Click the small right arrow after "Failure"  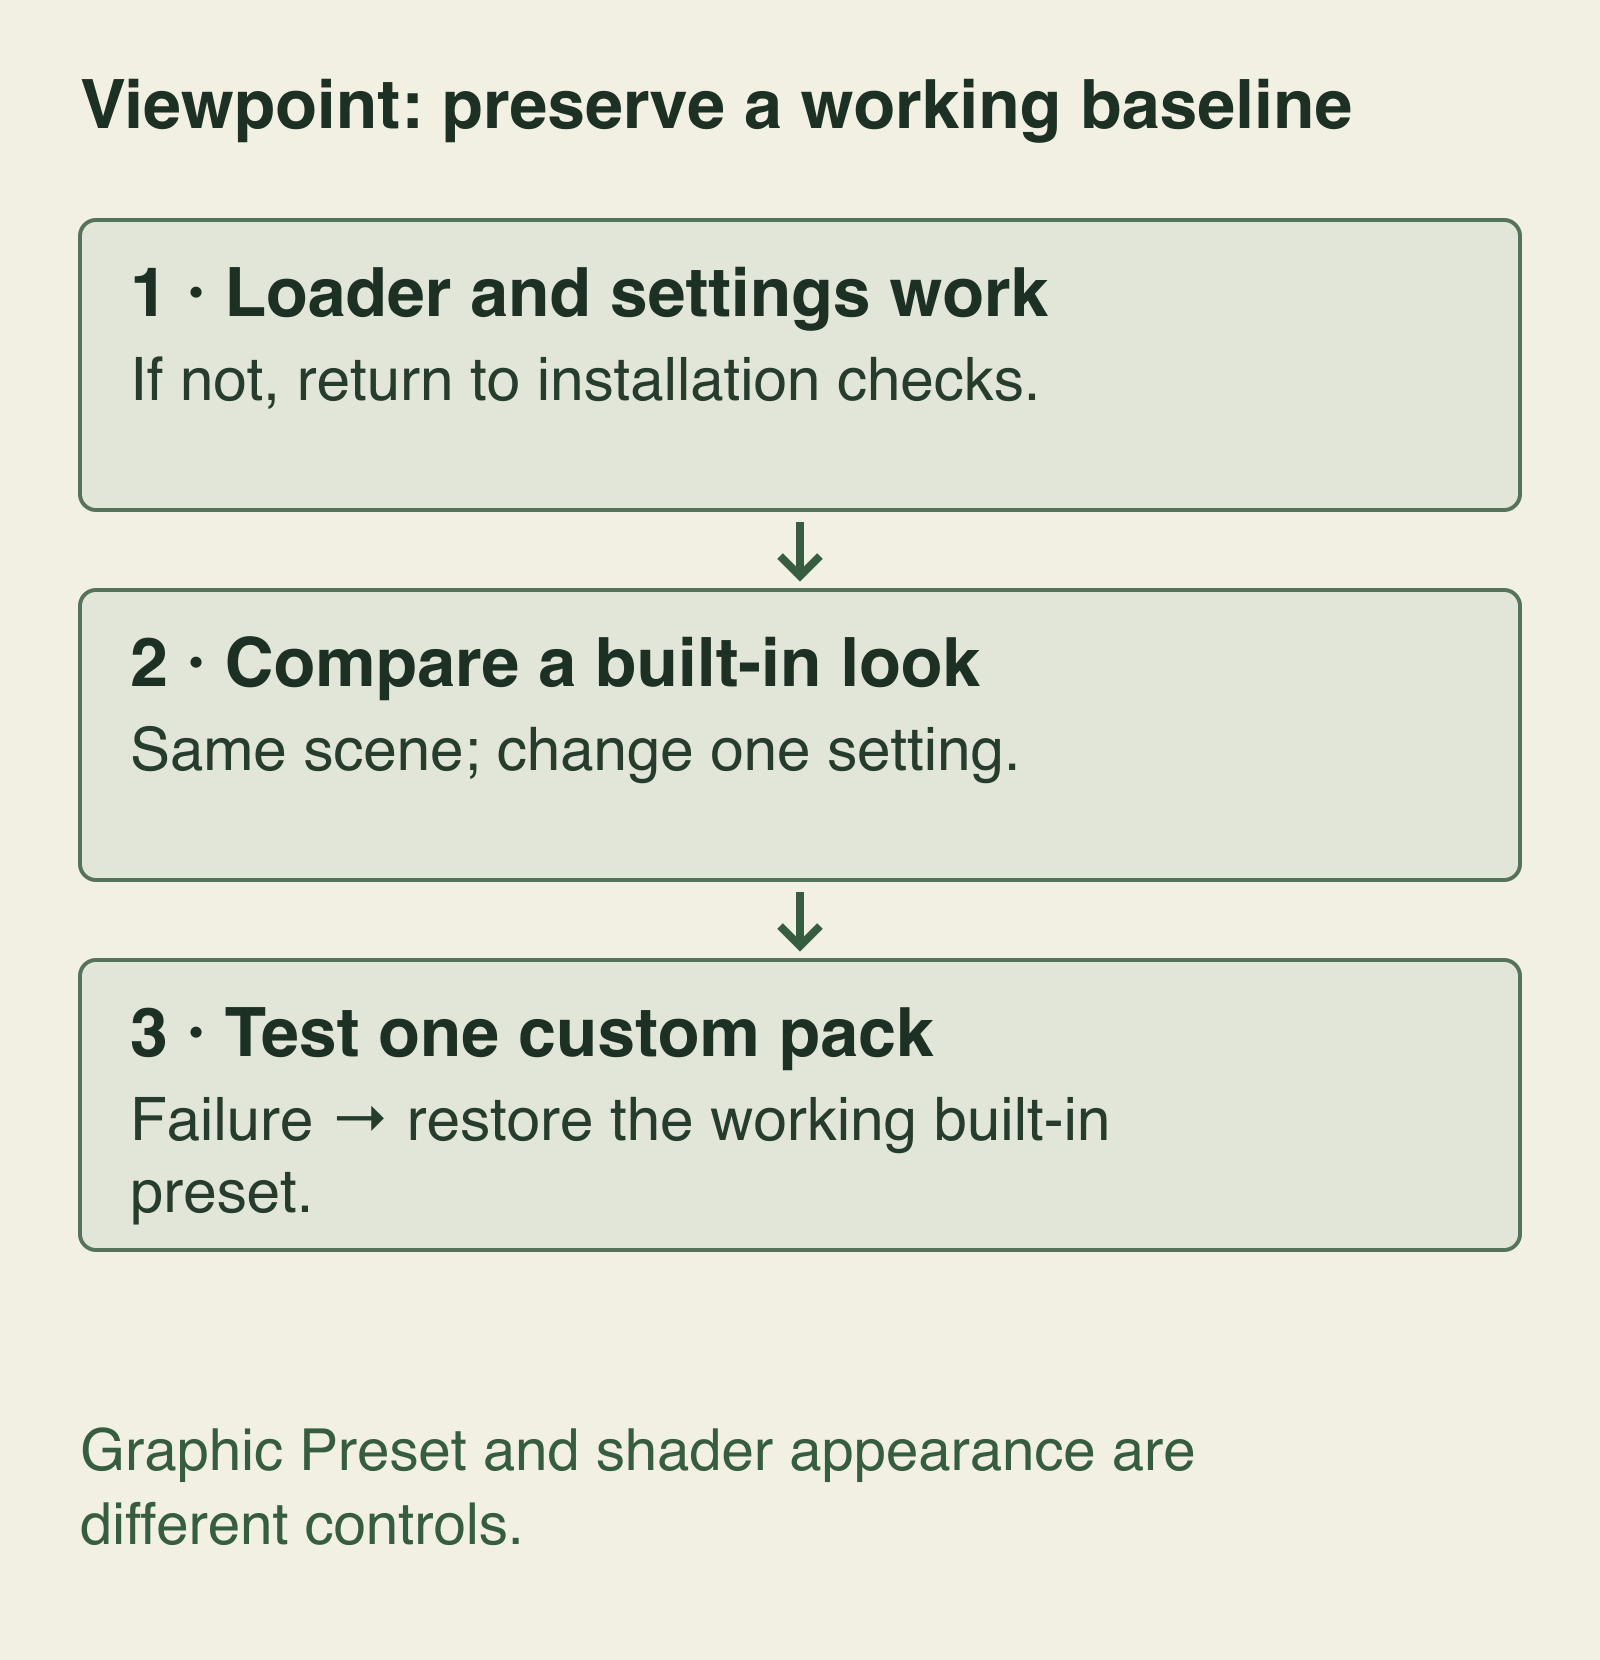(x=360, y=1120)
